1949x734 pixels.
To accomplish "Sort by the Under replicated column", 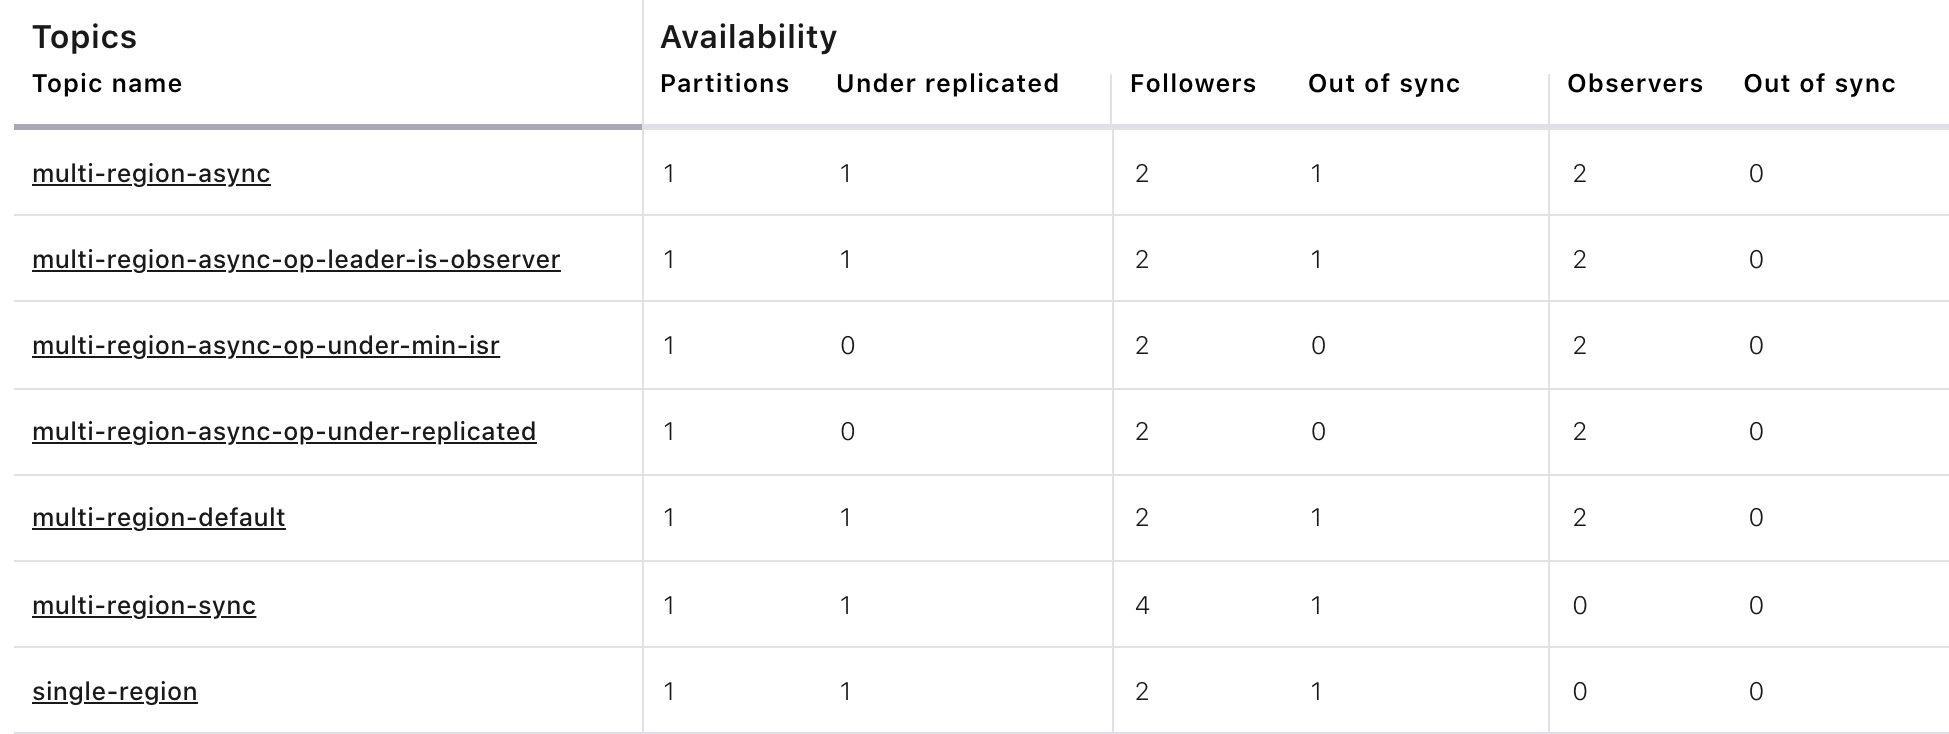I will (x=947, y=84).
